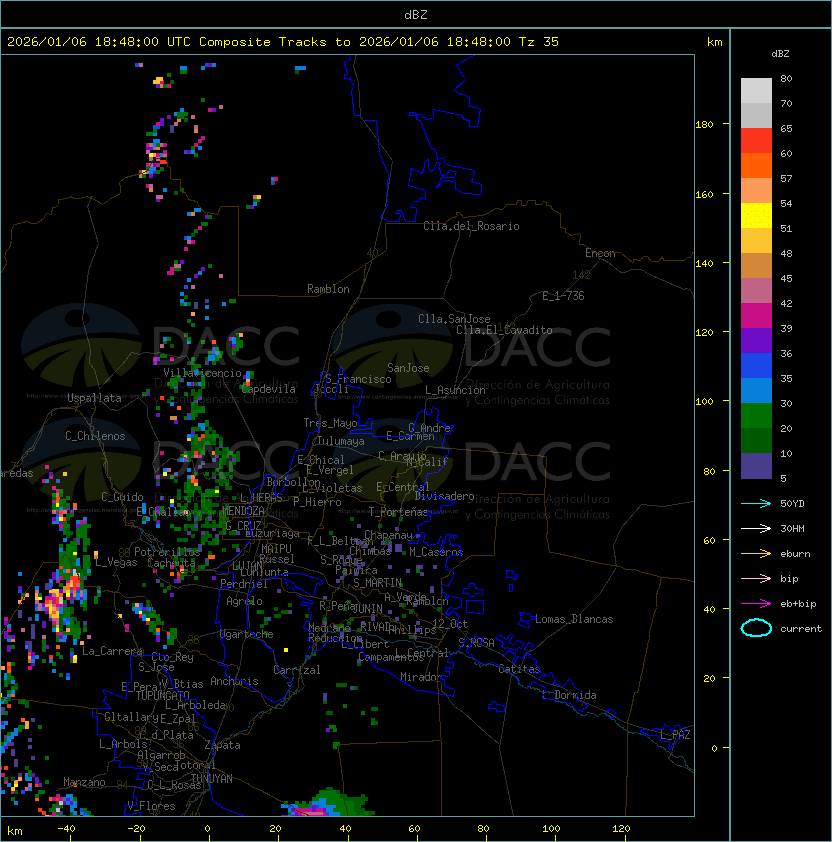Viewport: 832px width, 842px height.
Task: Click the 'Carrizal' map label
Action: 297,670
